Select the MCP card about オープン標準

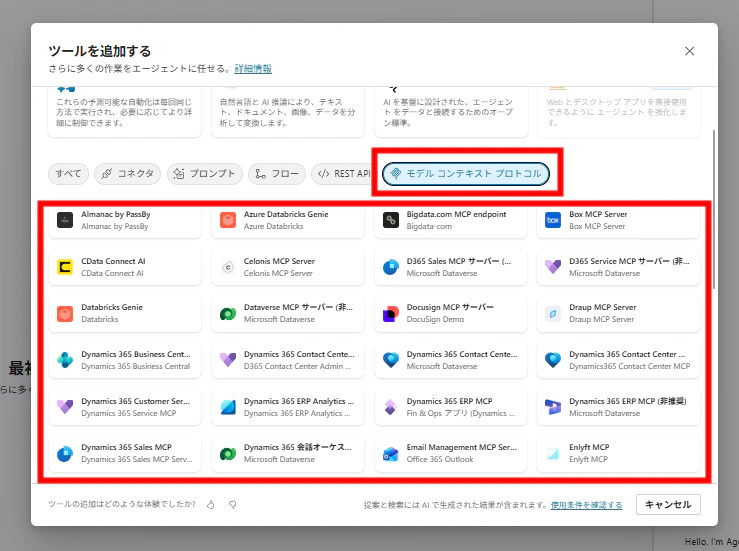click(x=451, y=112)
